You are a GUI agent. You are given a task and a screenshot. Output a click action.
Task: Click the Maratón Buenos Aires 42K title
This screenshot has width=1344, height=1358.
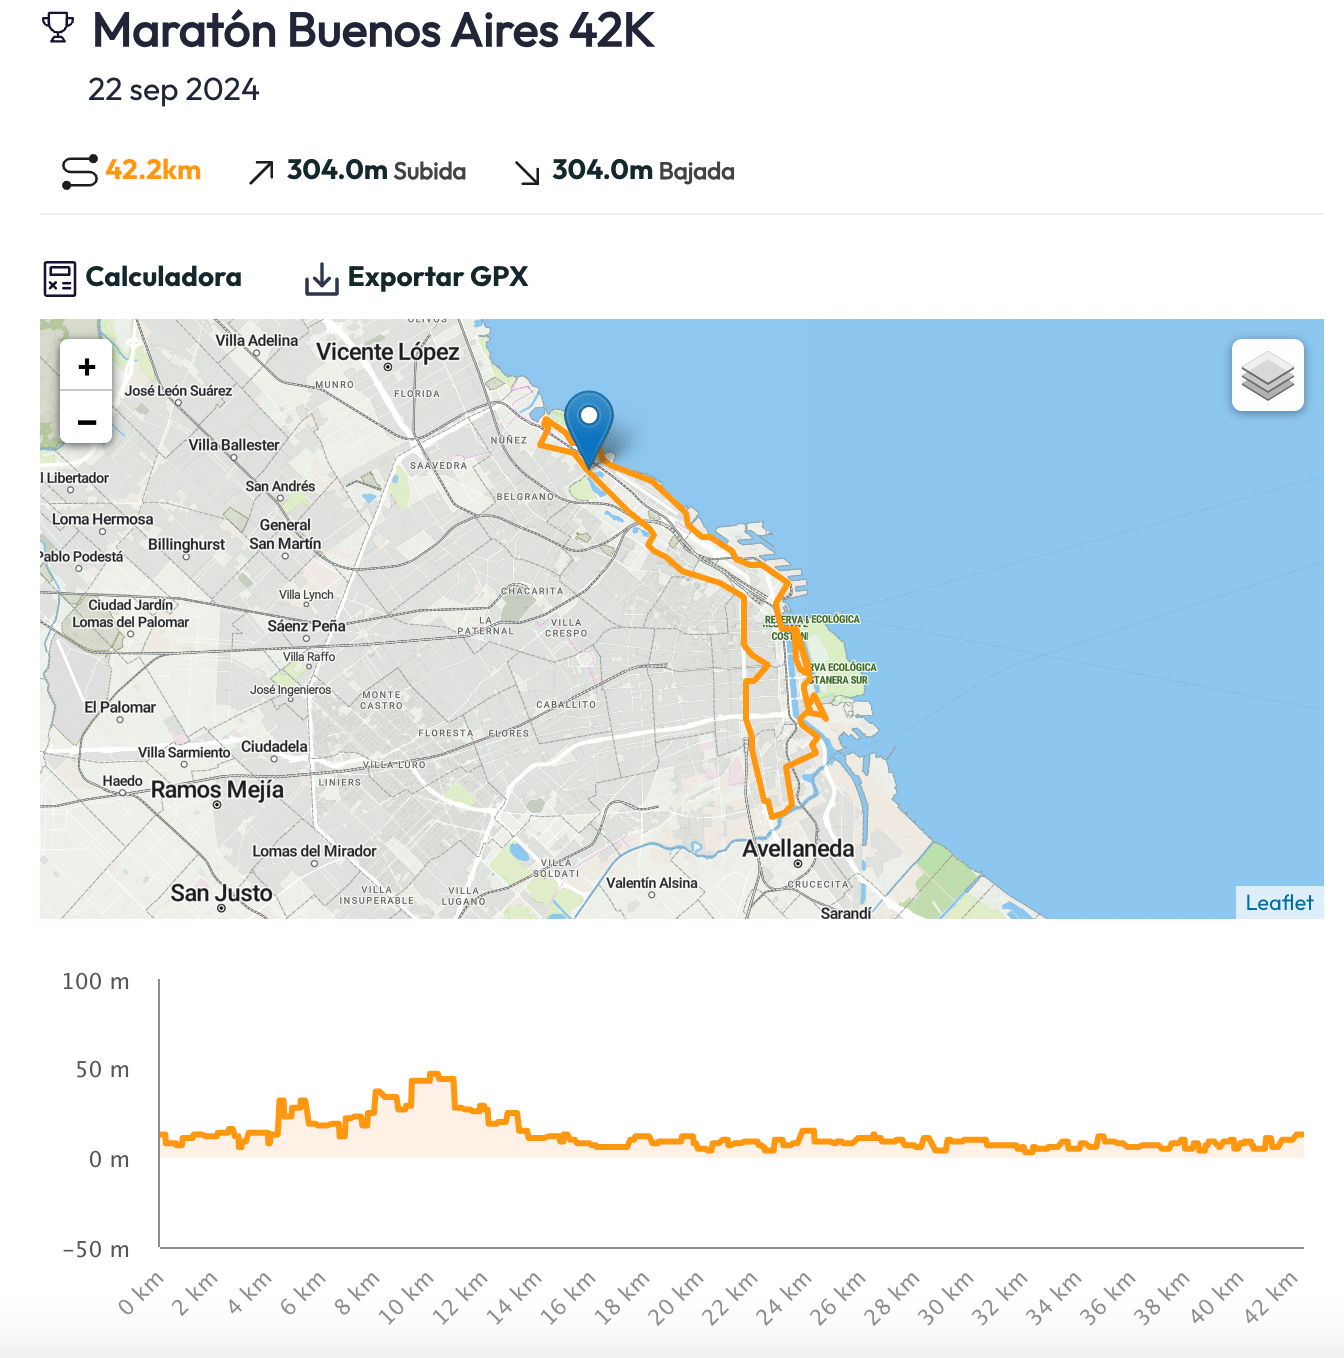pyautogui.click(x=373, y=30)
